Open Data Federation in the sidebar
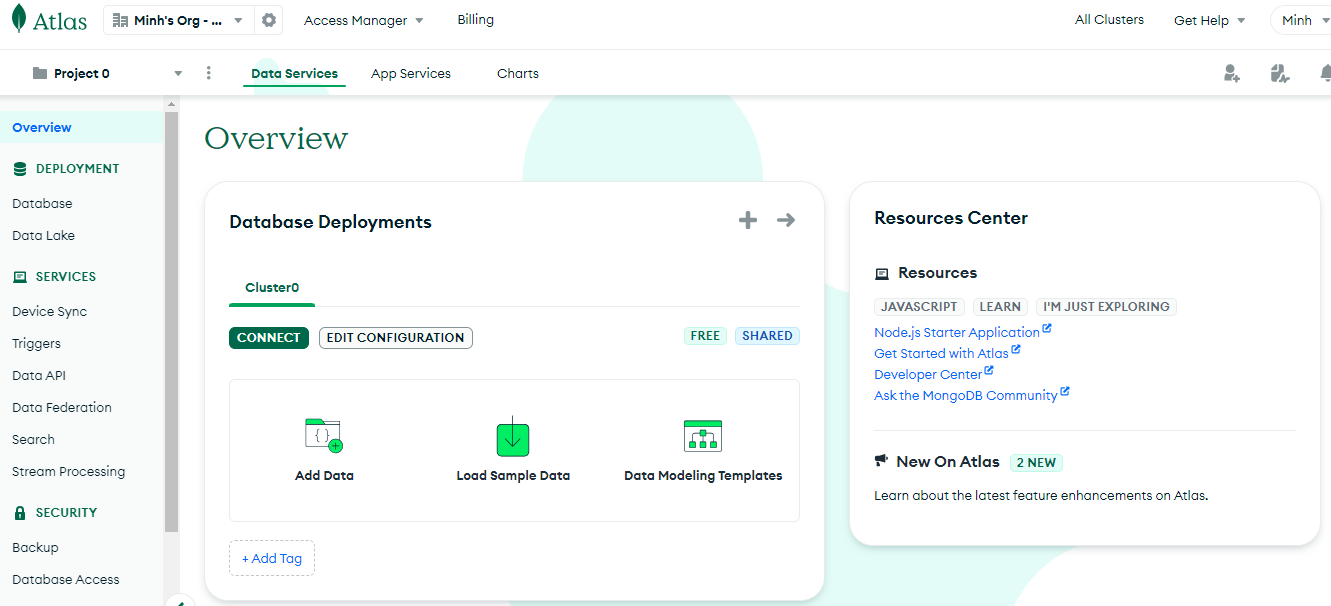 point(62,407)
